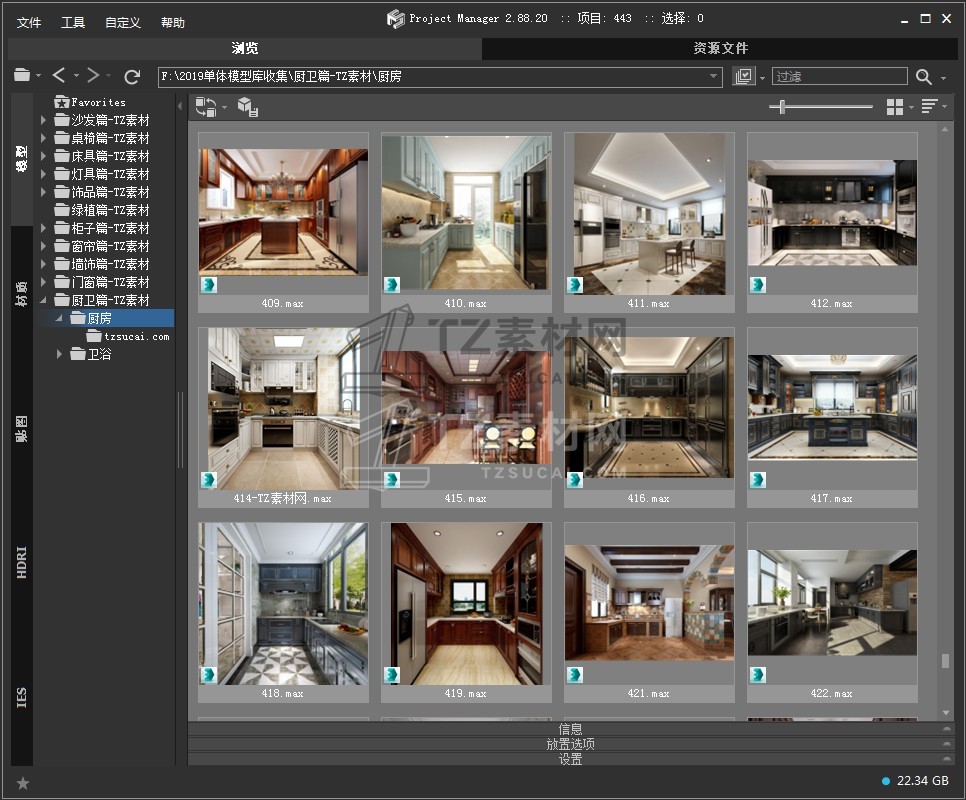Click the refresh folder icon
This screenshot has height=800, width=966.
click(x=132, y=76)
